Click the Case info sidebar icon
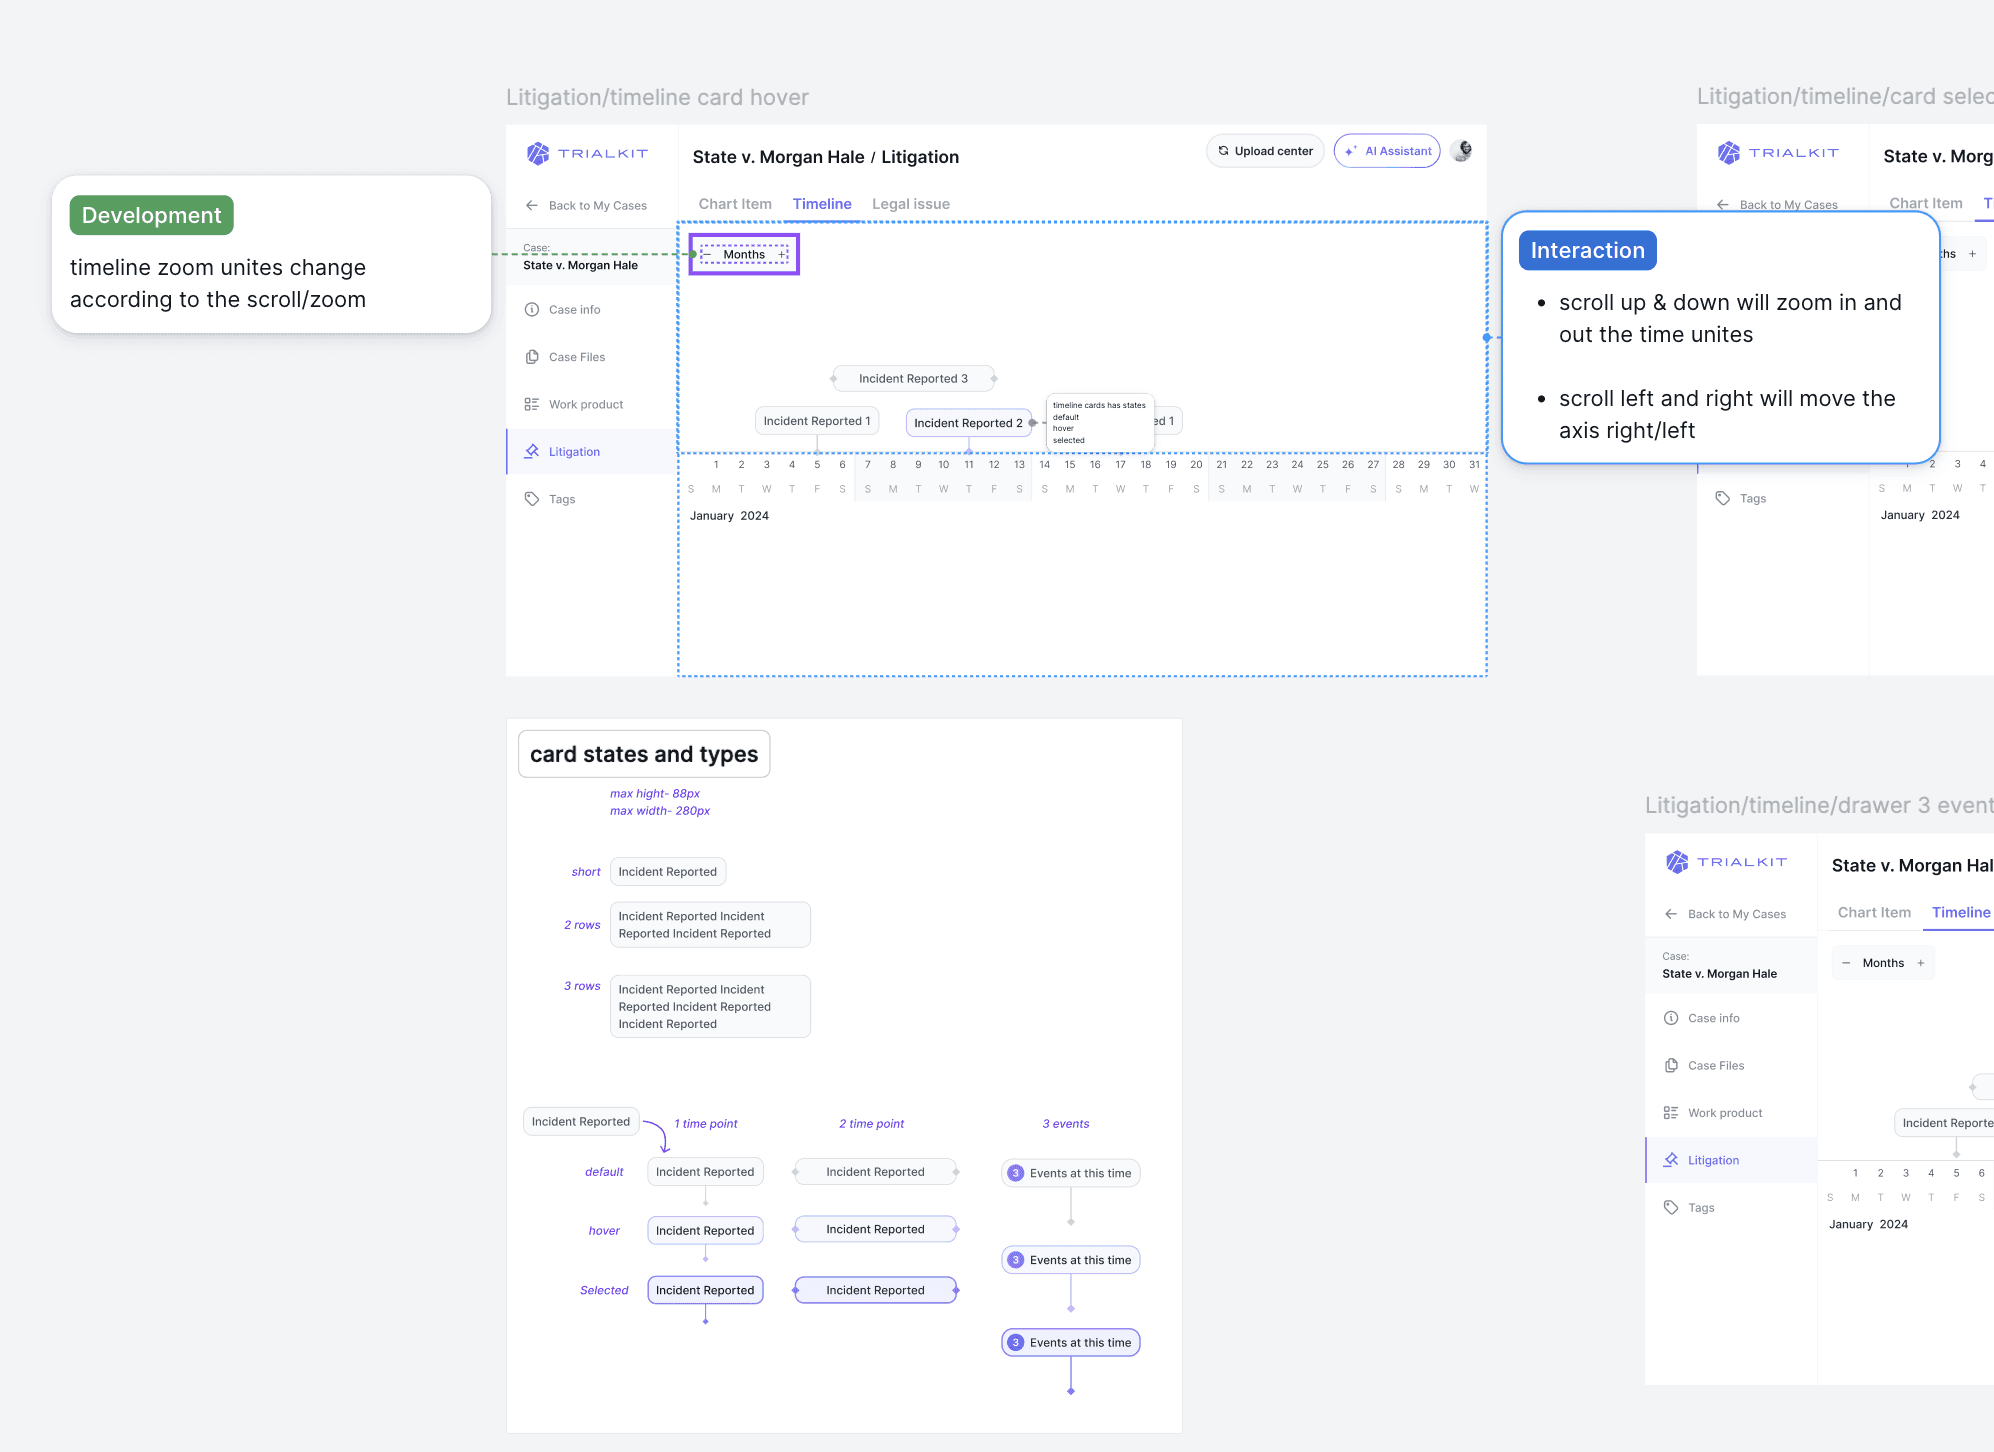Screen dimensions: 1994x1452 [x=532, y=310]
